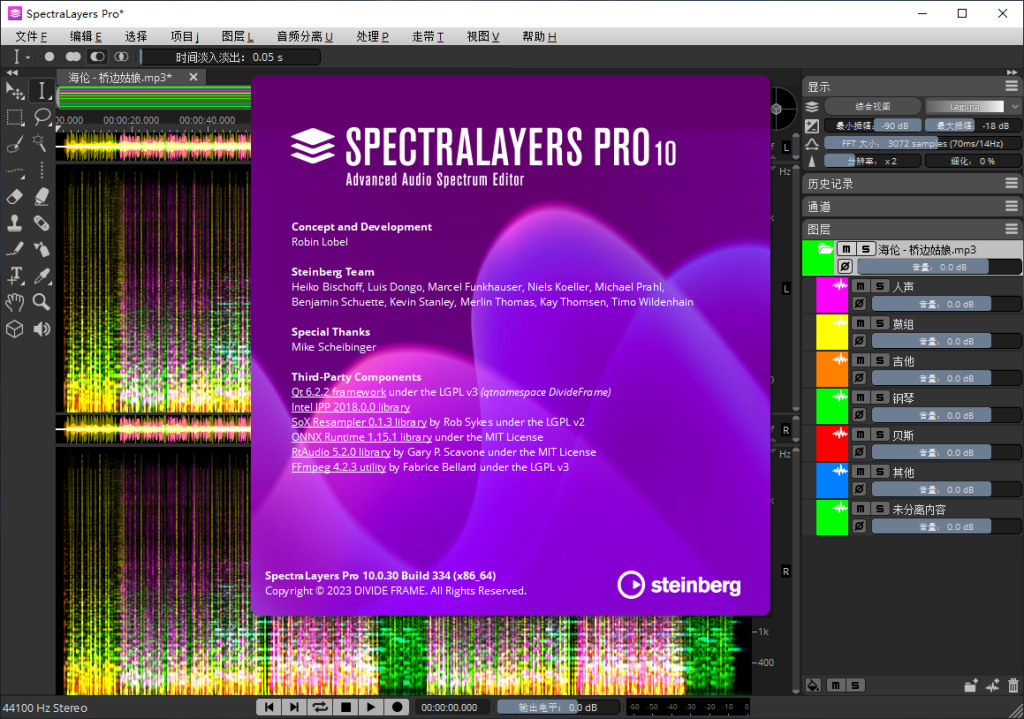Open the tool preset dropdown arrow in options bar
1024x719 pixels.
[27, 57]
